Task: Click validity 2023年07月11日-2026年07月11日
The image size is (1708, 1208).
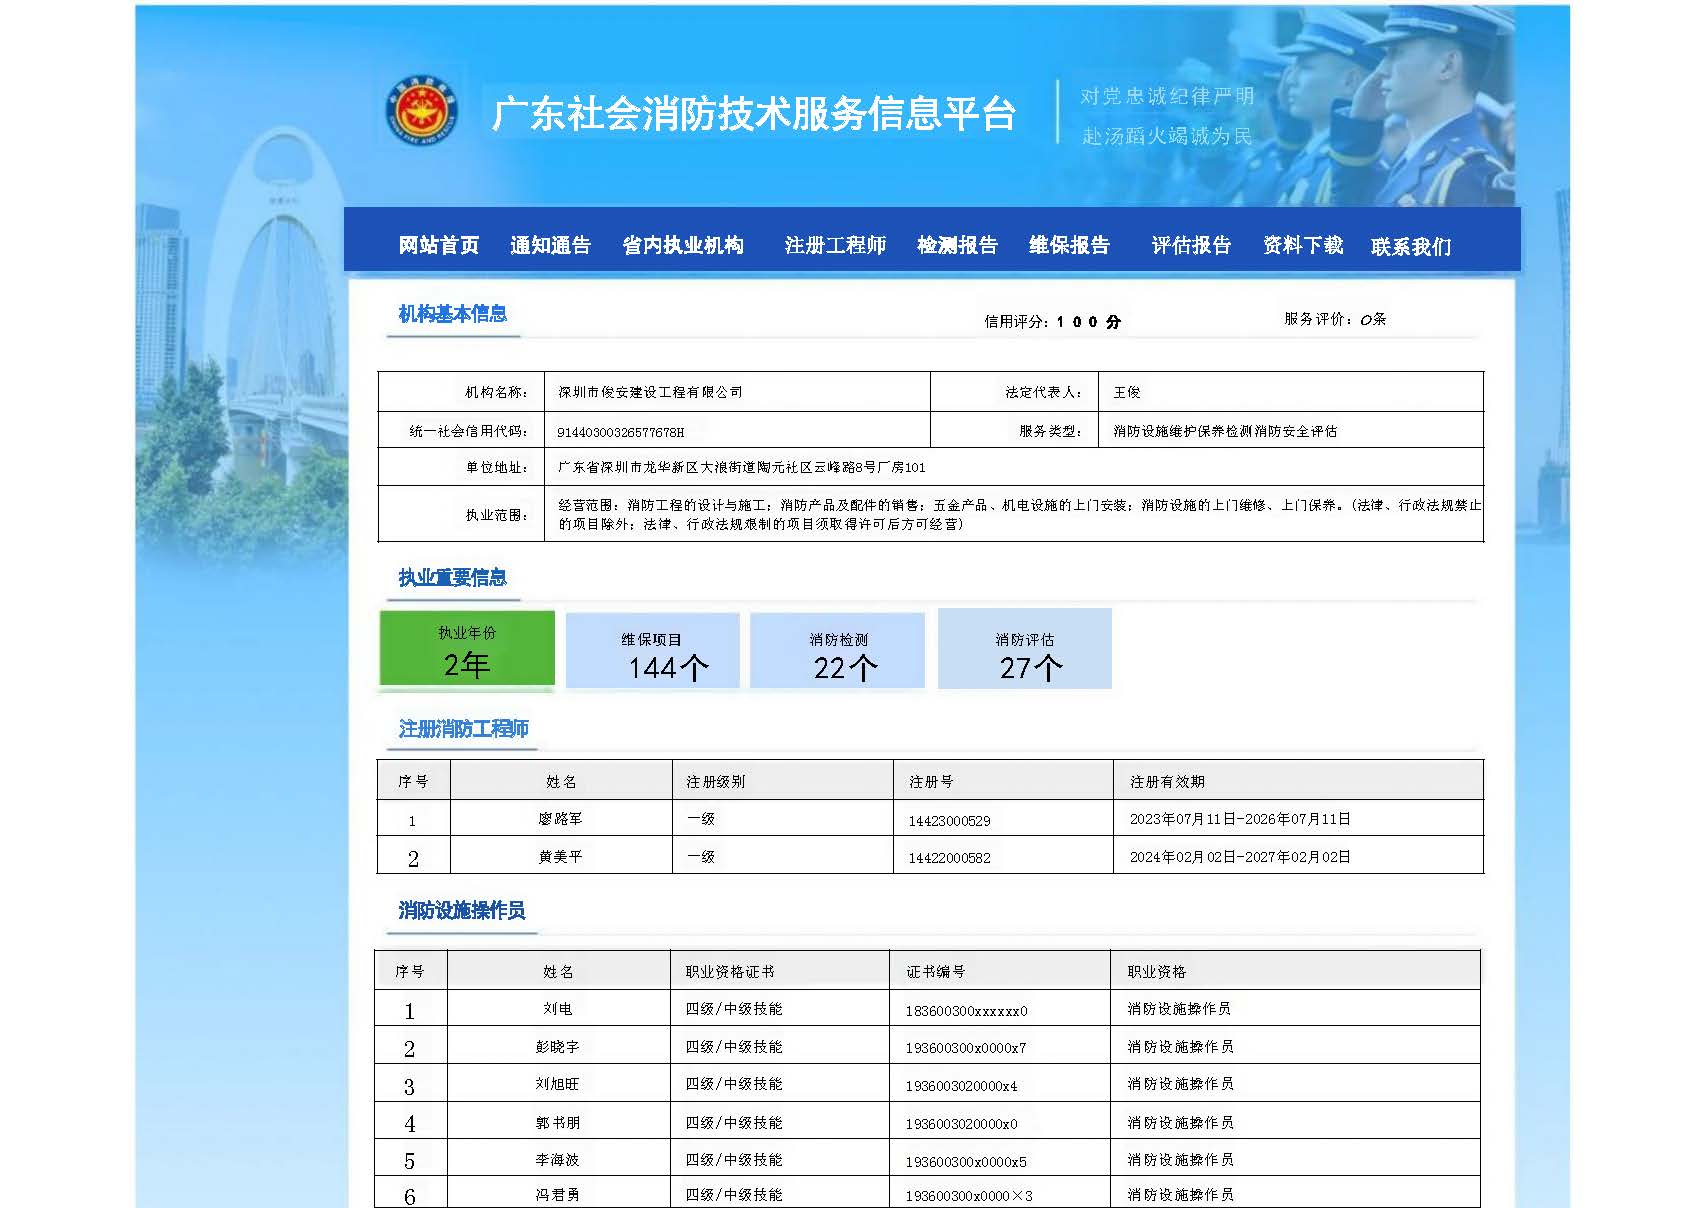Action: tap(1240, 819)
